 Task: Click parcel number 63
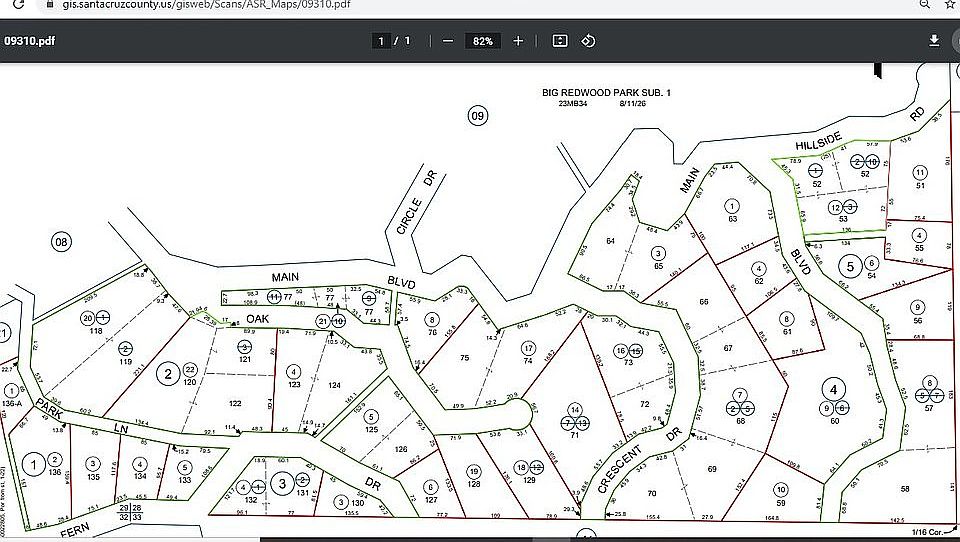tap(732, 219)
